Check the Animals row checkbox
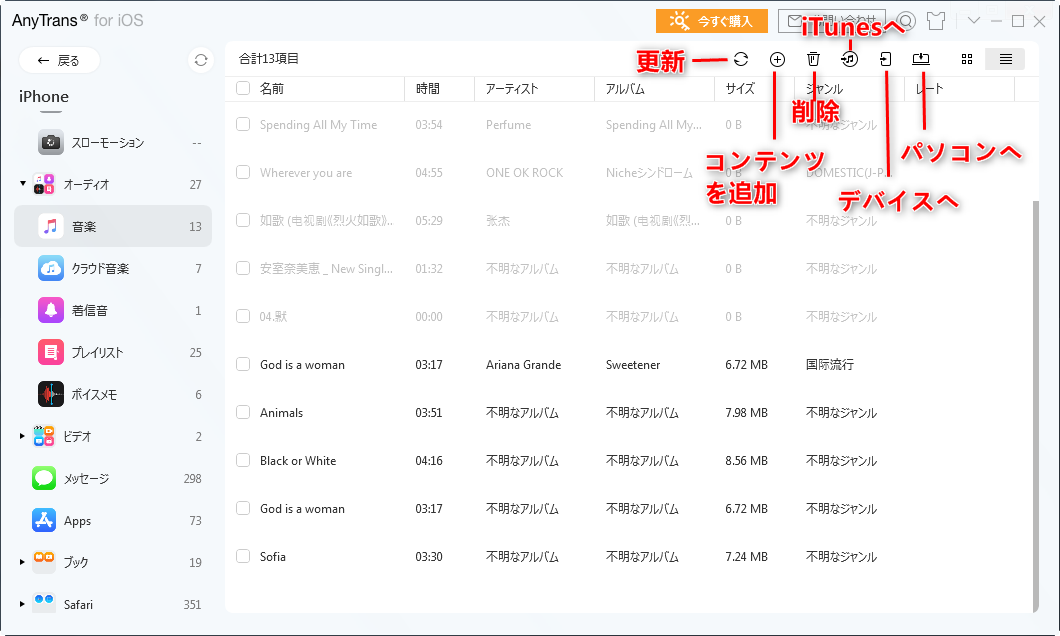The width and height of the screenshot is (1060, 636). (243, 412)
